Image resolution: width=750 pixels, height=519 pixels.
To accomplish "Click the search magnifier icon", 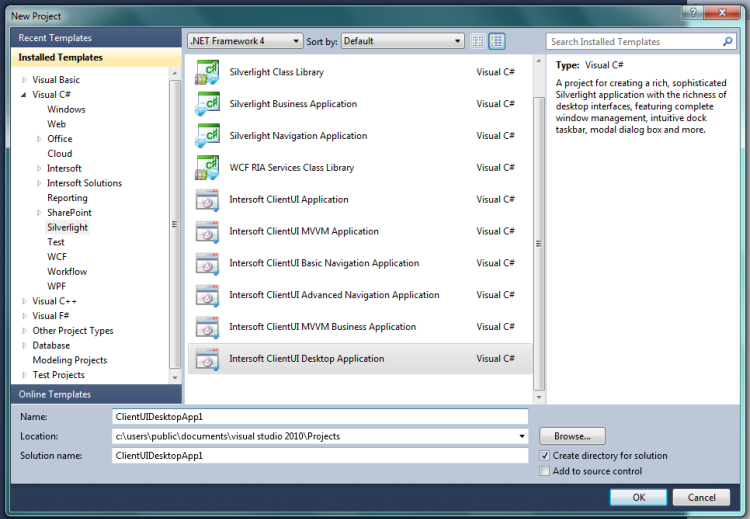I will tap(728, 42).
